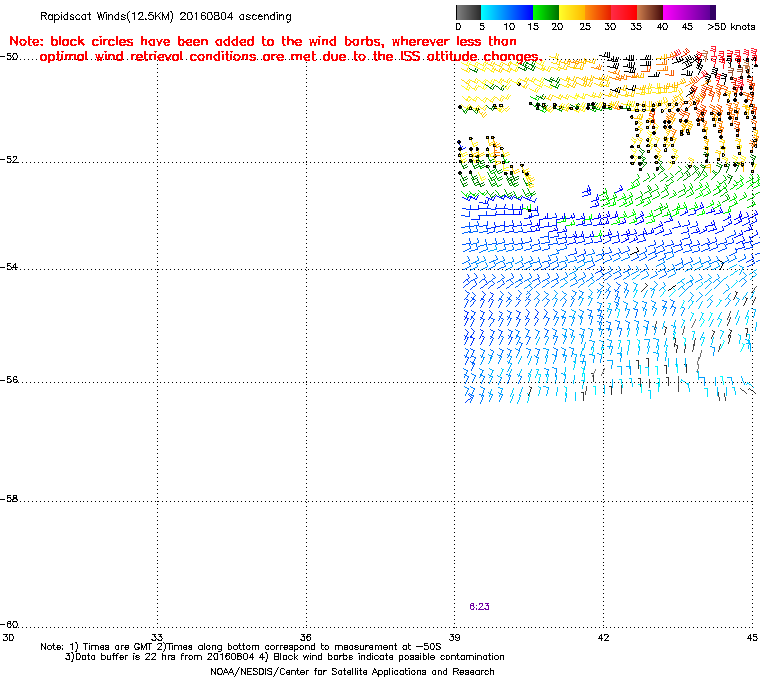Screen dimensions: 760x688
Task: Click the longitude label '36'
Action: (x=306, y=638)
